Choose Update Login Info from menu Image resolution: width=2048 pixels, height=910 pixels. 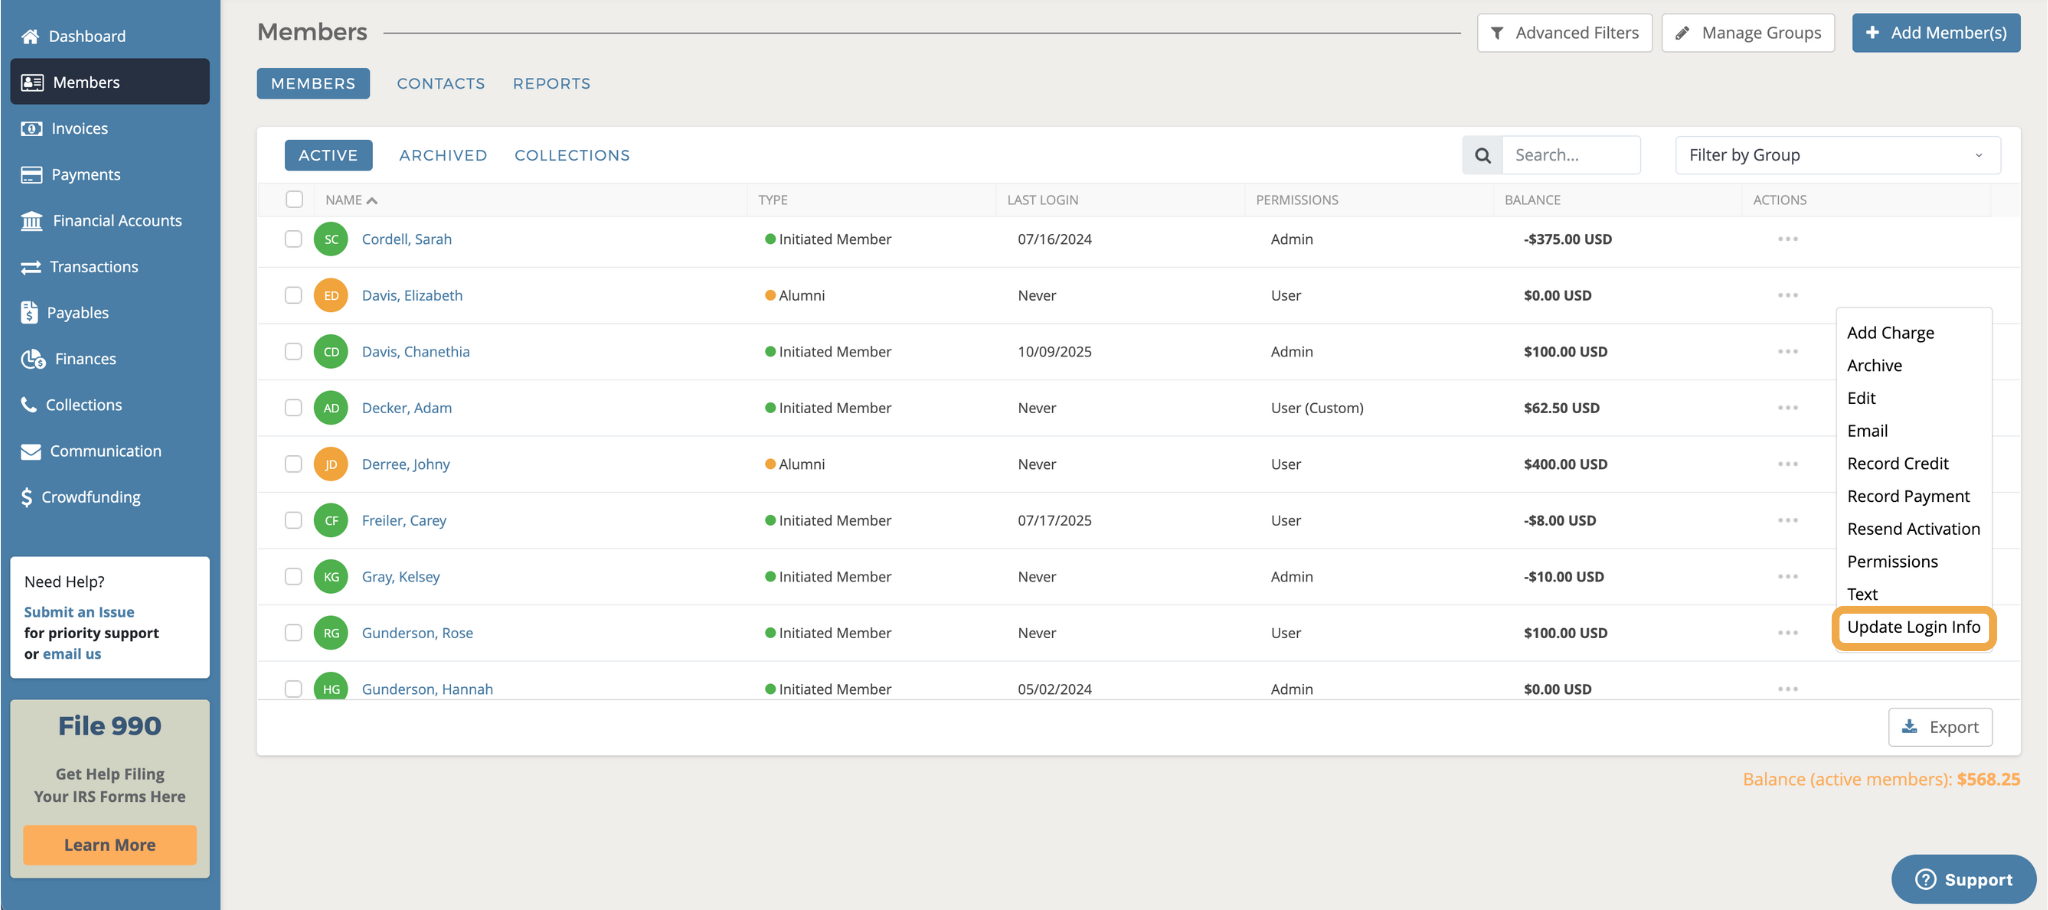1913,628
